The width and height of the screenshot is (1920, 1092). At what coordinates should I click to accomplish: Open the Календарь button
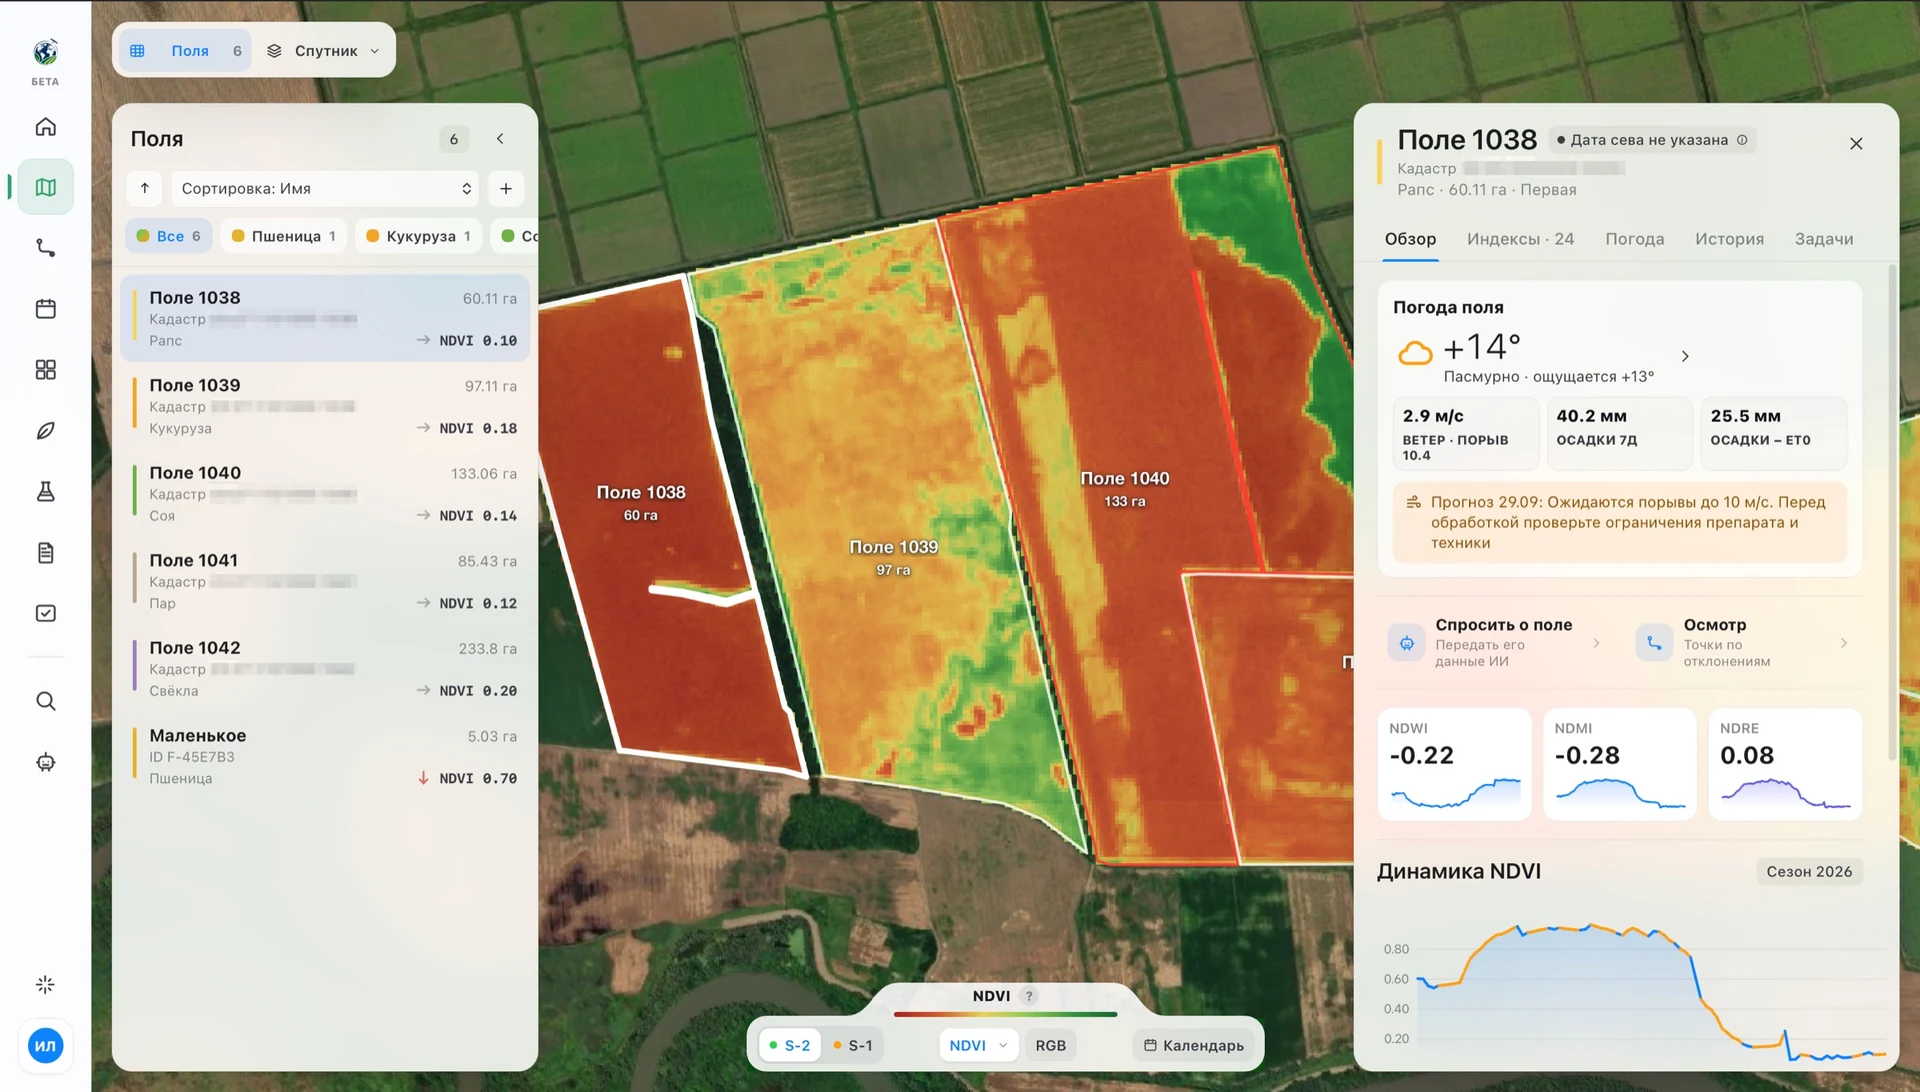coord(1193,1046)
